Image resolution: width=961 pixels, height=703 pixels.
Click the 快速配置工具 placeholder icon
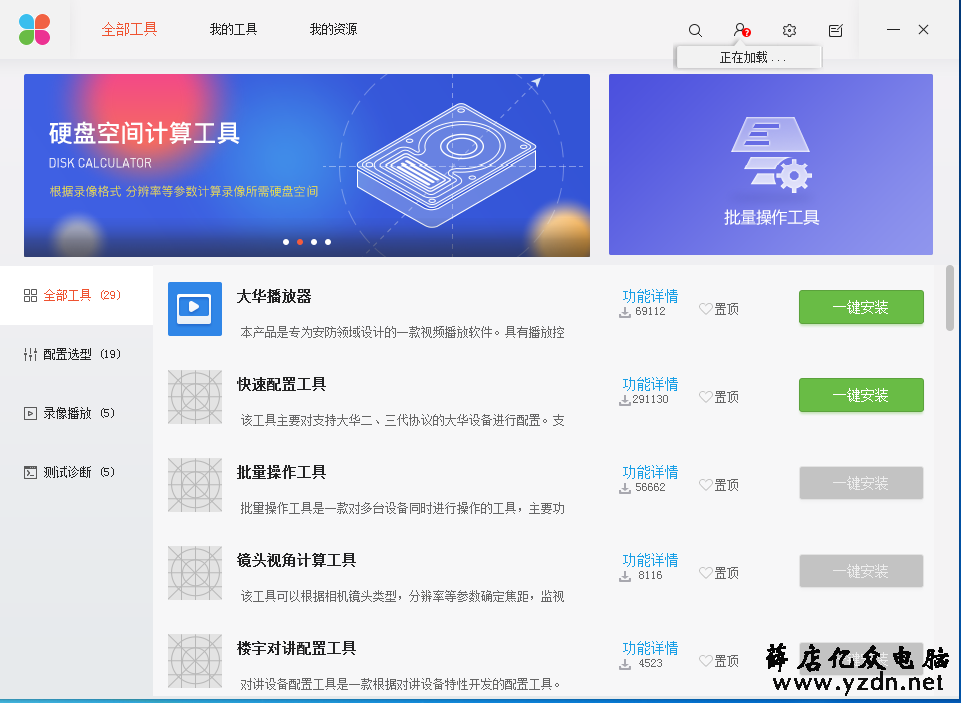click(195, 397)
